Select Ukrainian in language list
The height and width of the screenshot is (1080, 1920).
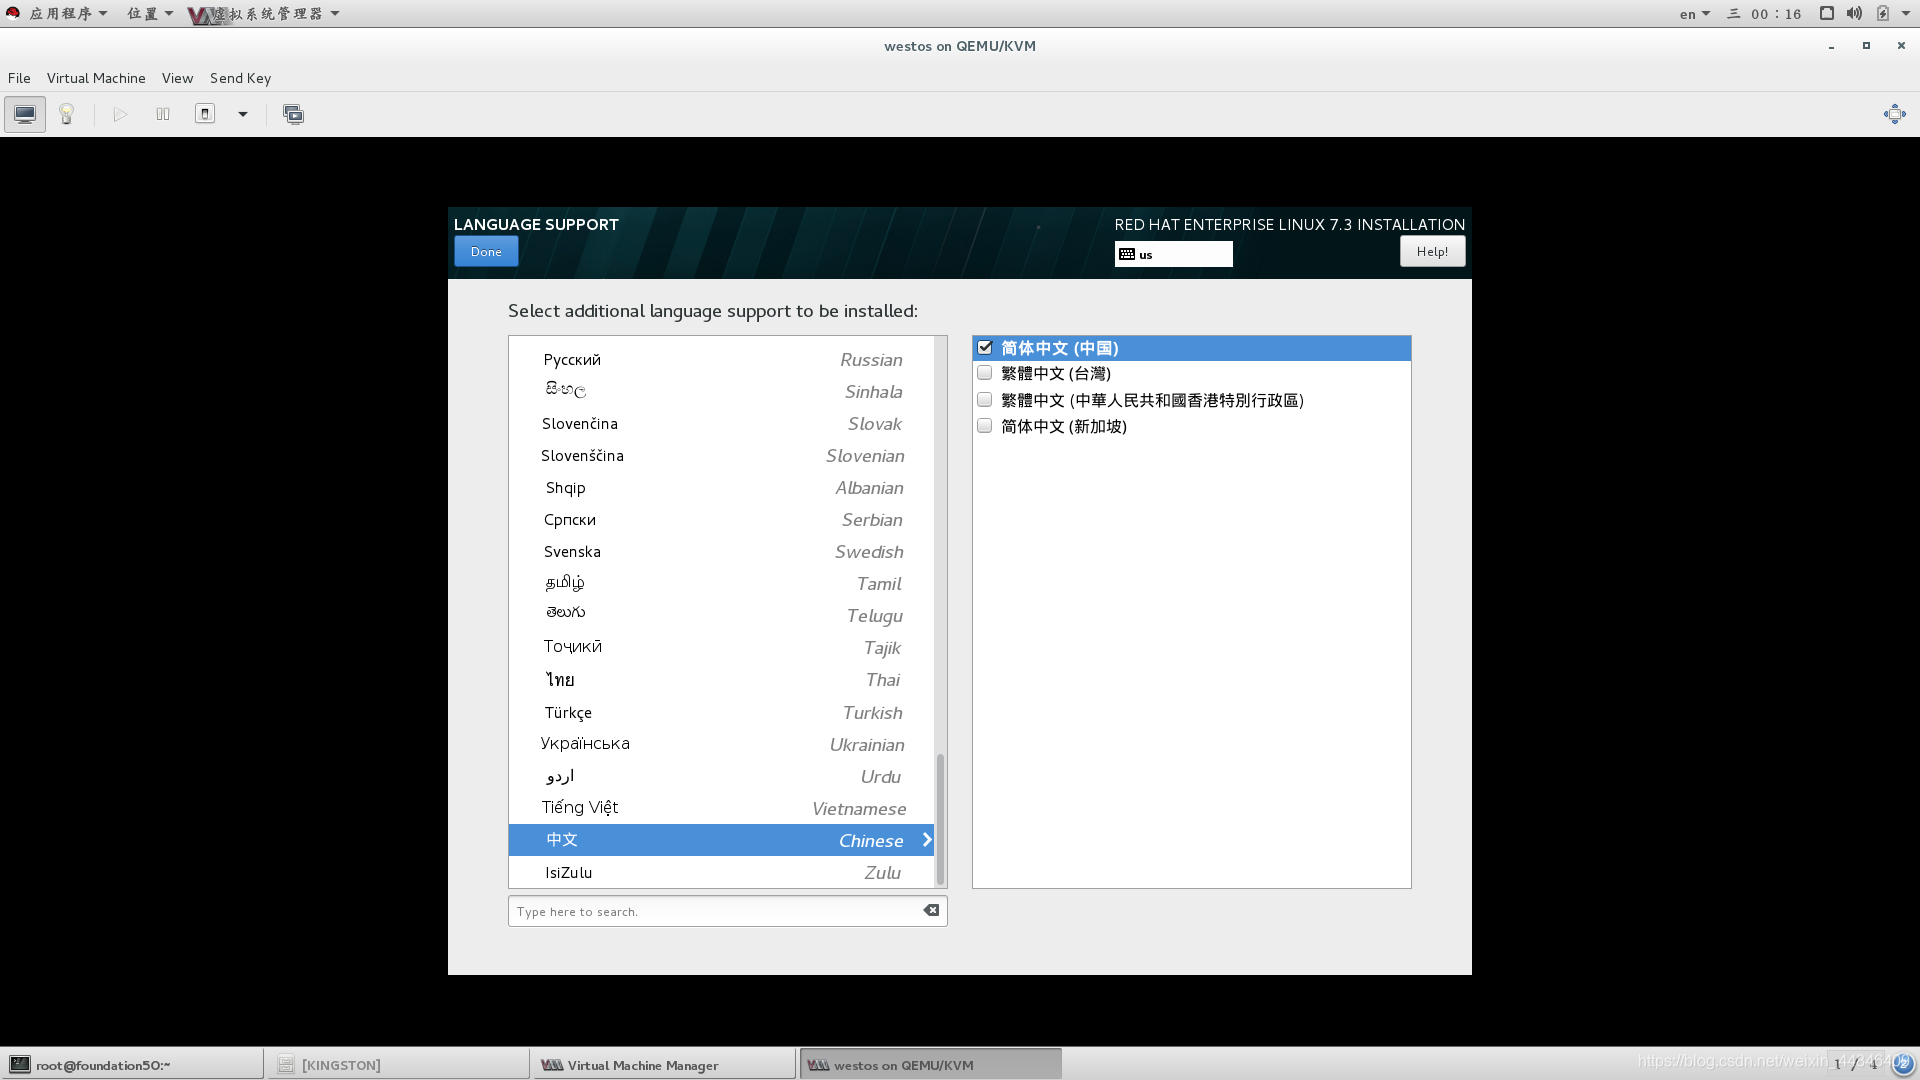coord(721,745)
